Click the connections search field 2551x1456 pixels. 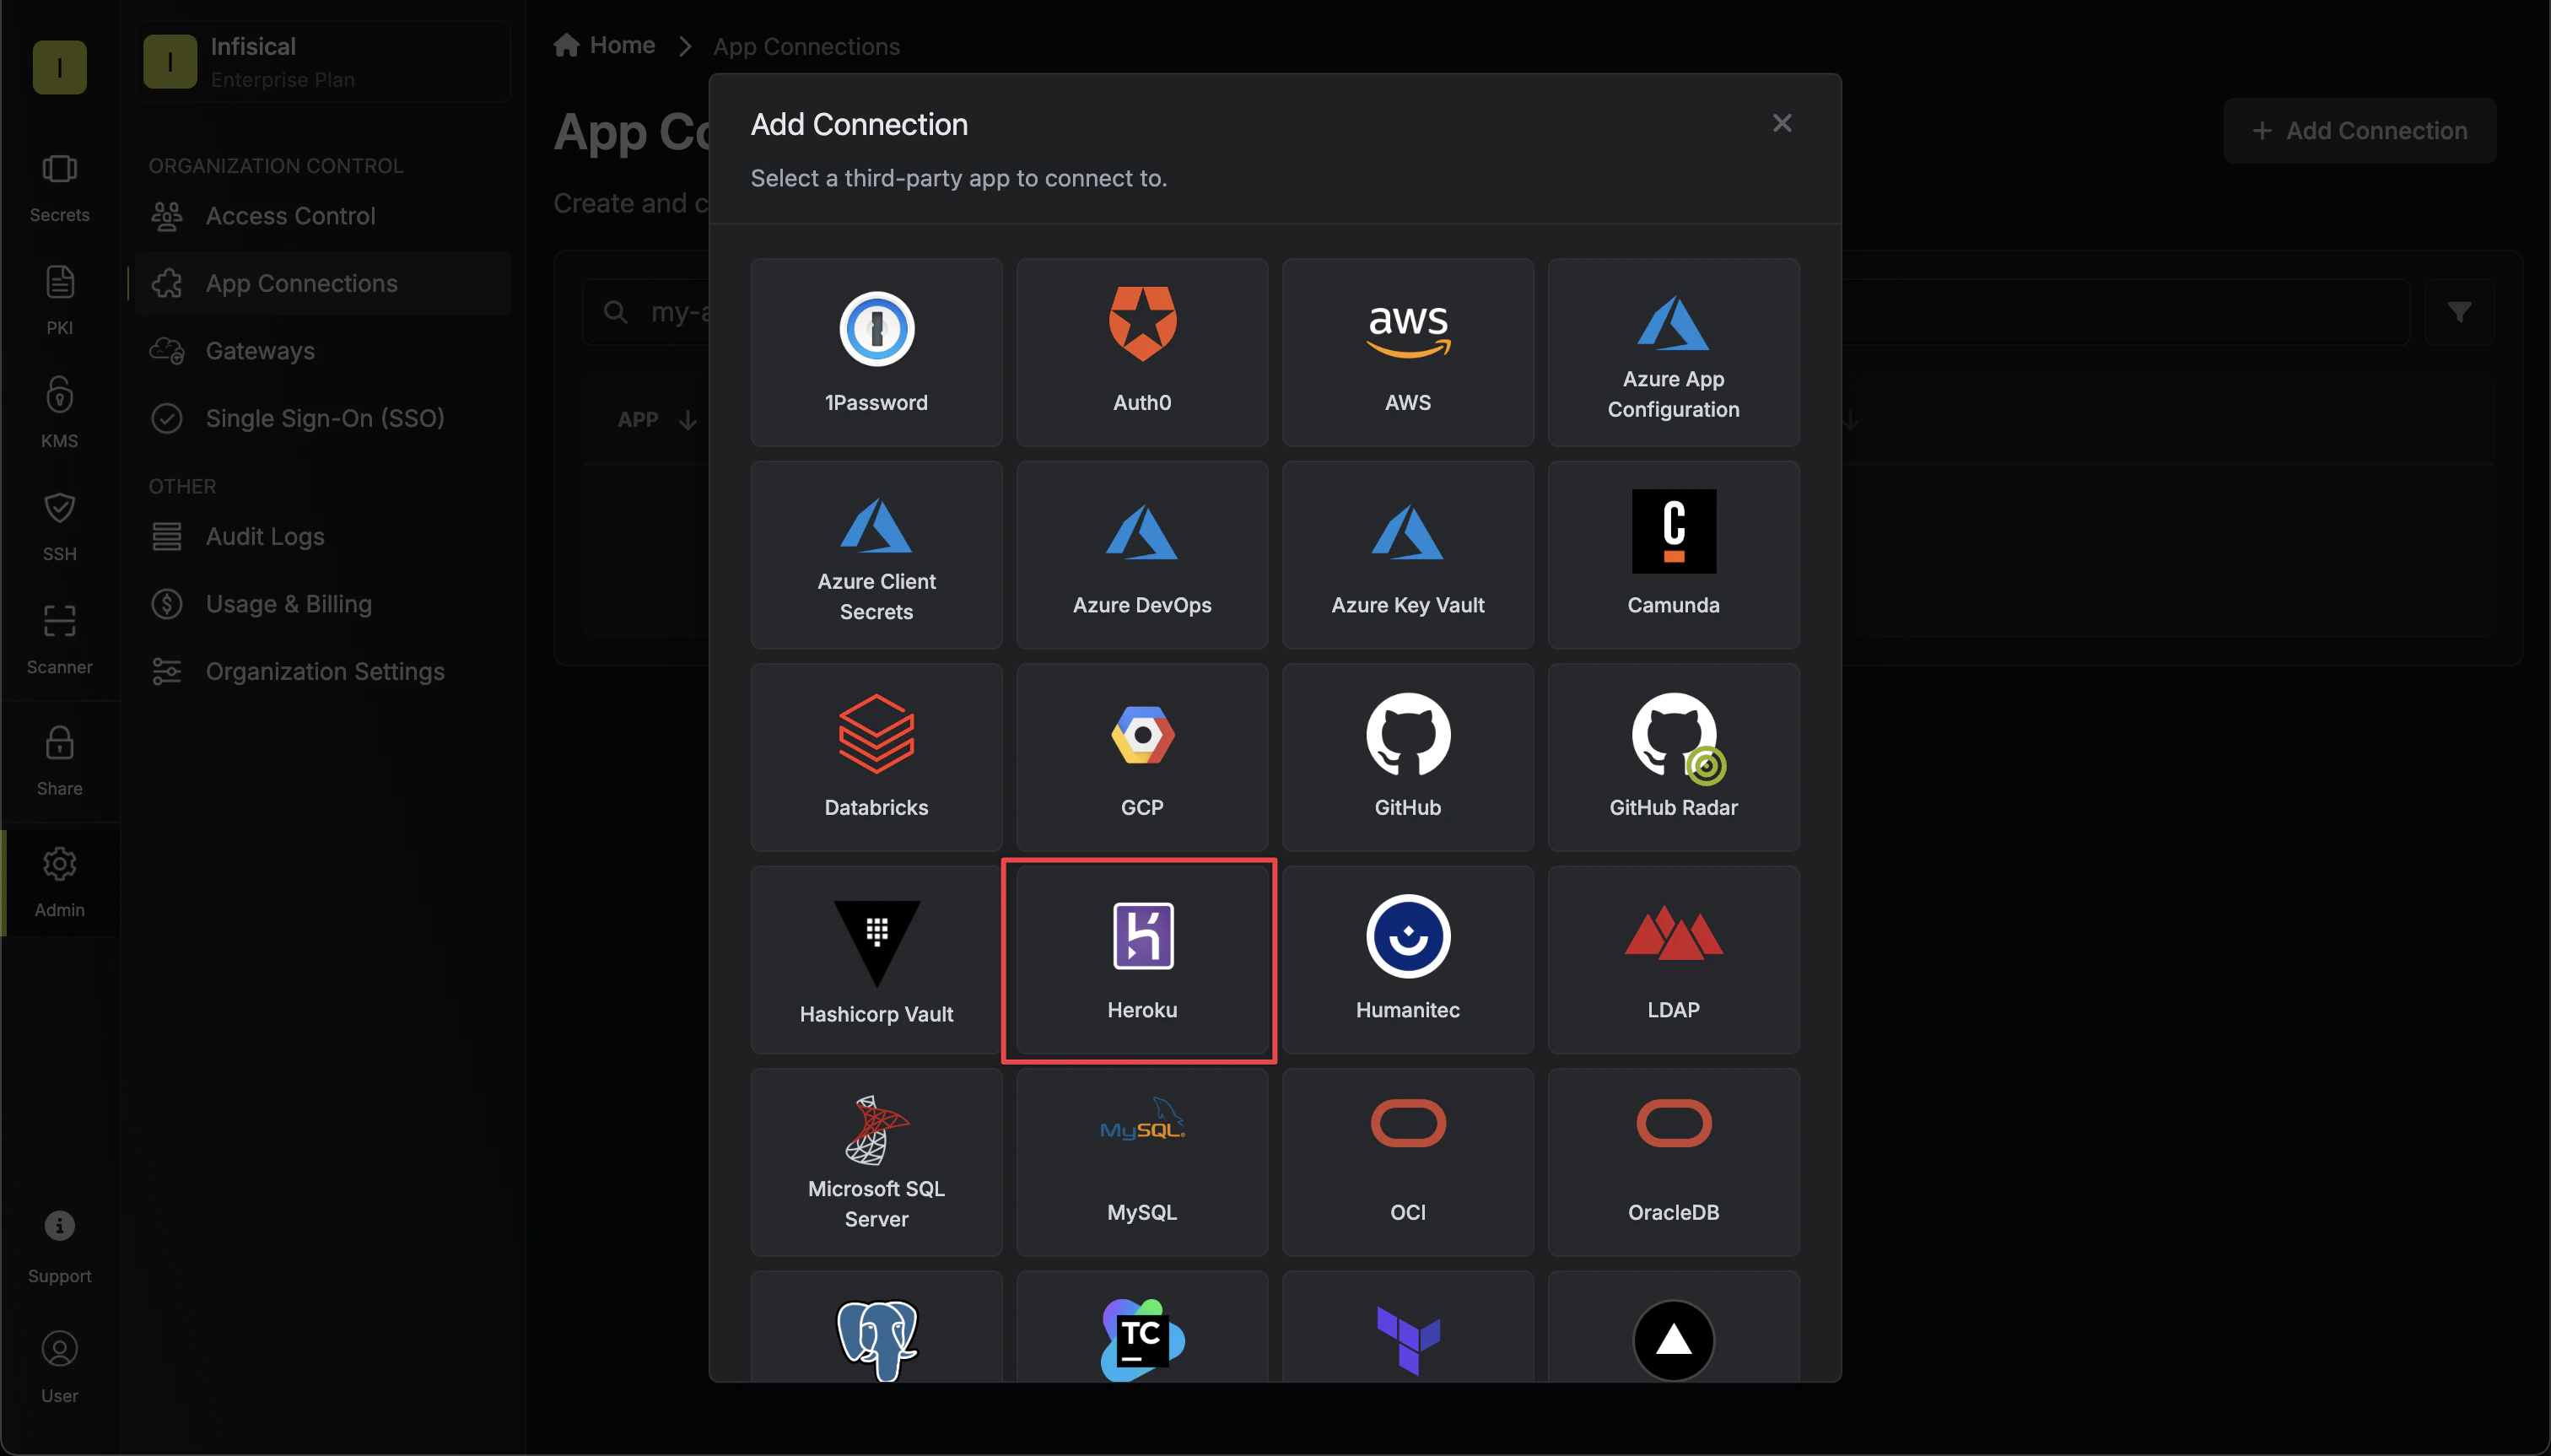coord(1496,313)
